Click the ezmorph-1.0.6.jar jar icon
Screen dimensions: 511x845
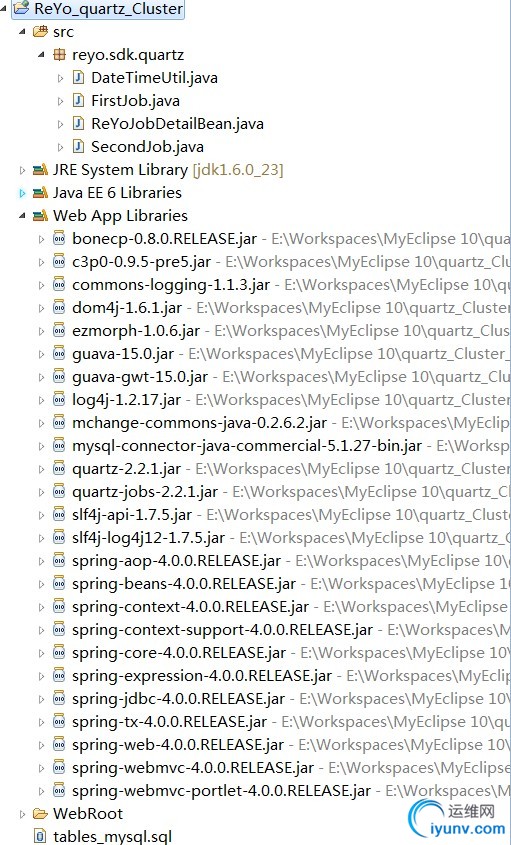tap(59, 330)
